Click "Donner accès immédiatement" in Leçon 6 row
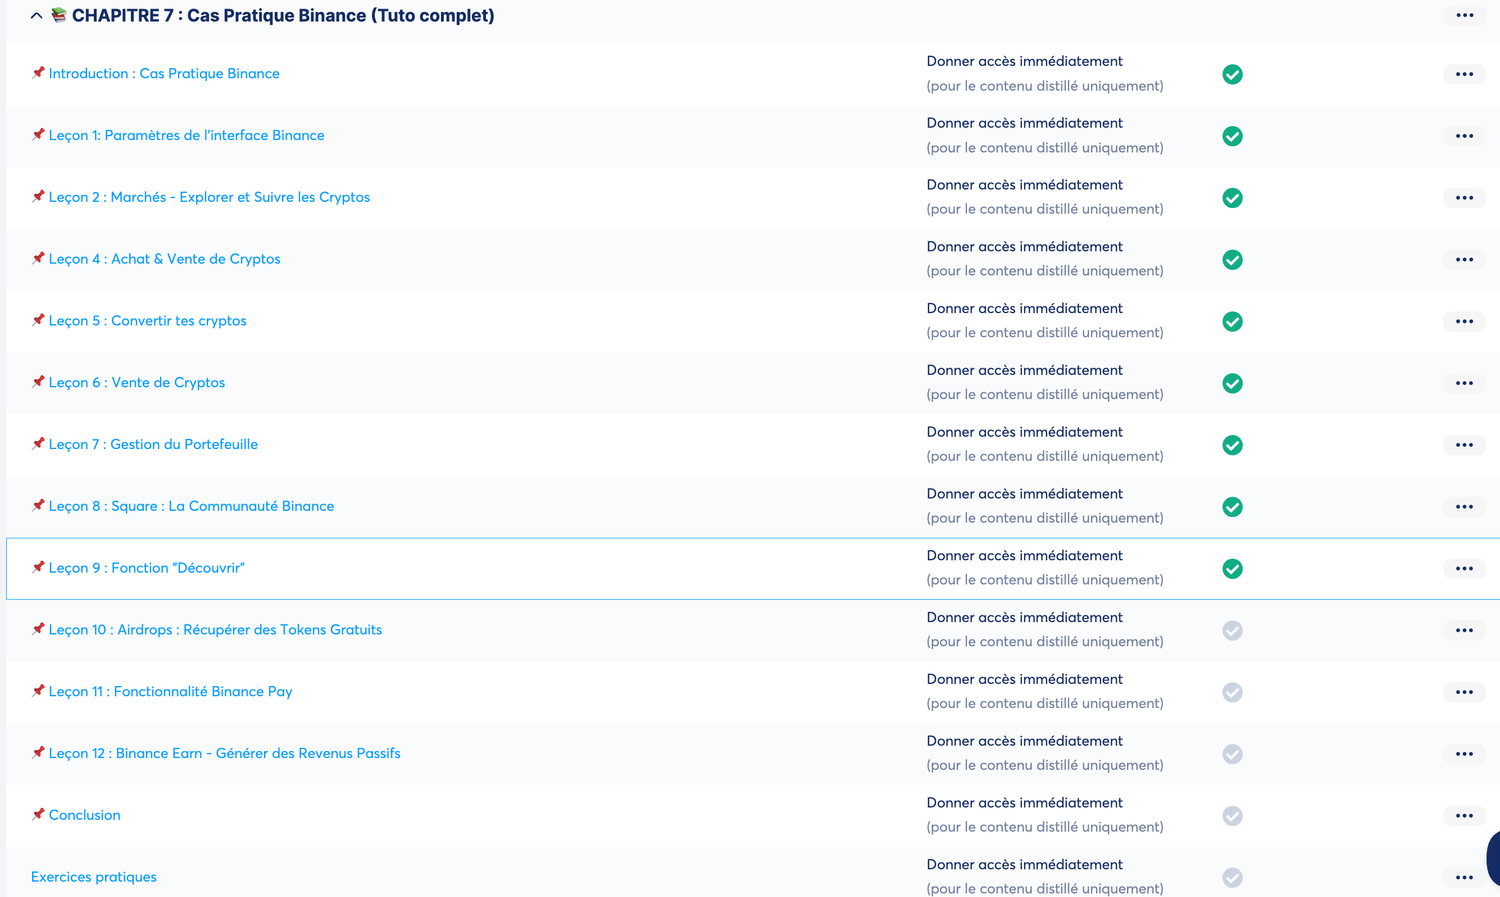1500x897 pixels. (x=1025, y=370)
